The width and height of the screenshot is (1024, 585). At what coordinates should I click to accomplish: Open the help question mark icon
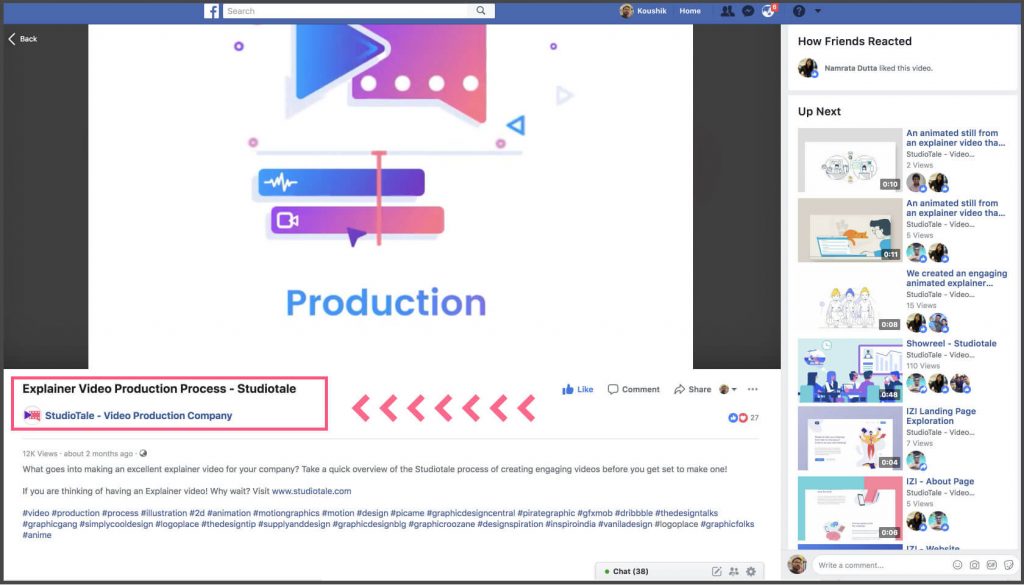point(799,11)
